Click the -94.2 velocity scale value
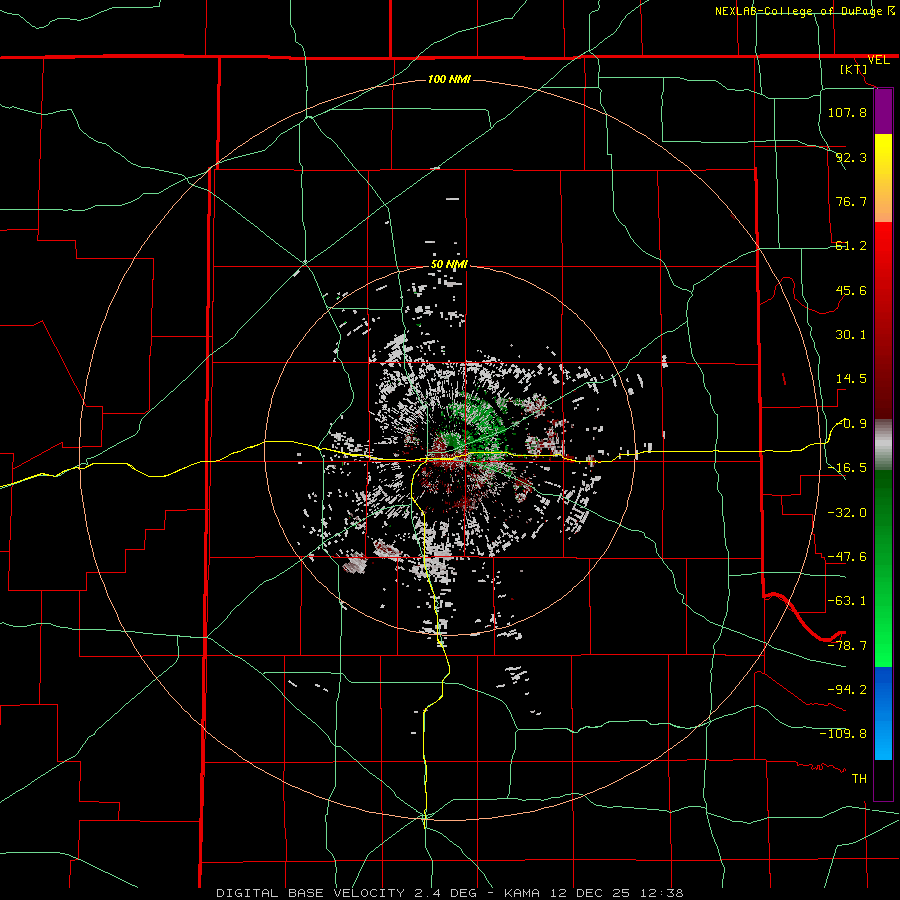900x900 pixels. click(847, 689)
